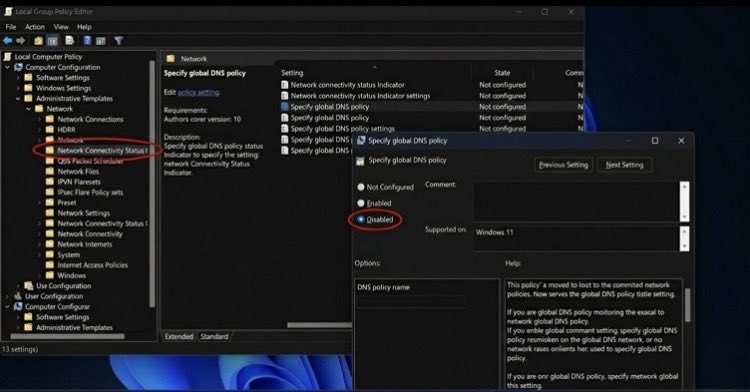The image size is (750, 392).
Task: Open the Edit policy setting link
Action: coord(199,92)
